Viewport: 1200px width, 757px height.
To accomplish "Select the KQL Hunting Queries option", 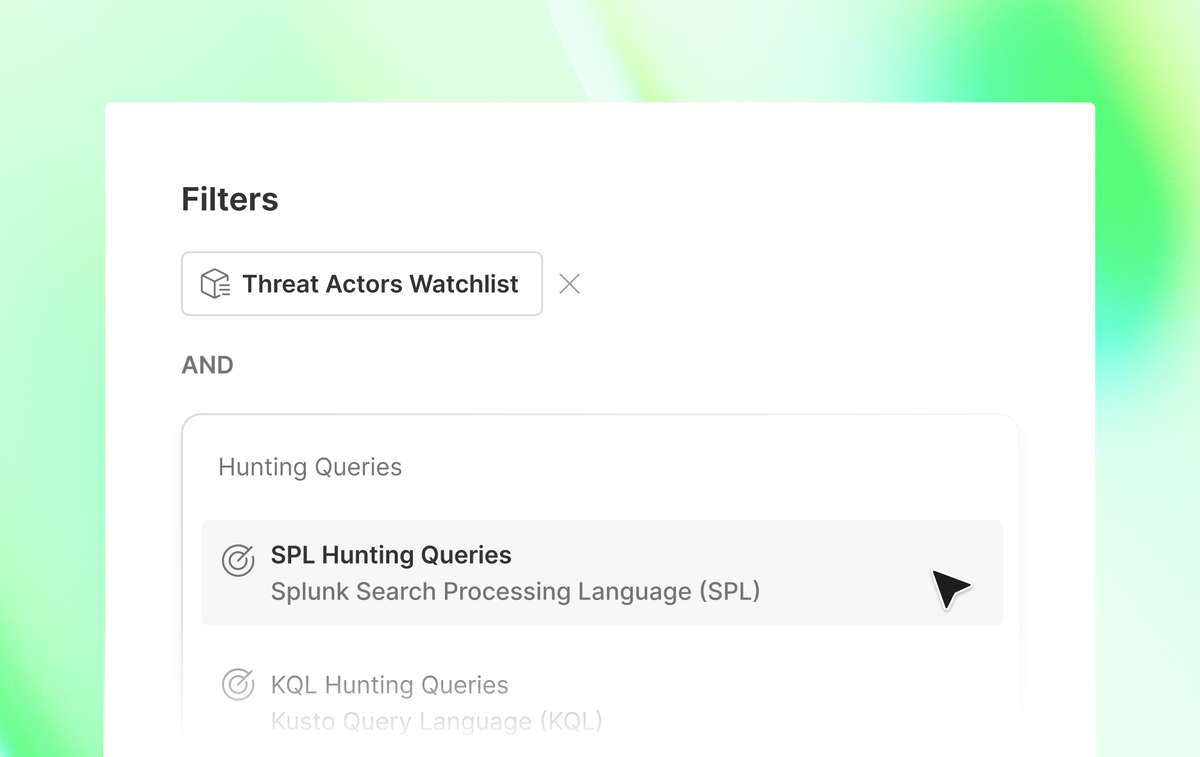I will (602, 701).
